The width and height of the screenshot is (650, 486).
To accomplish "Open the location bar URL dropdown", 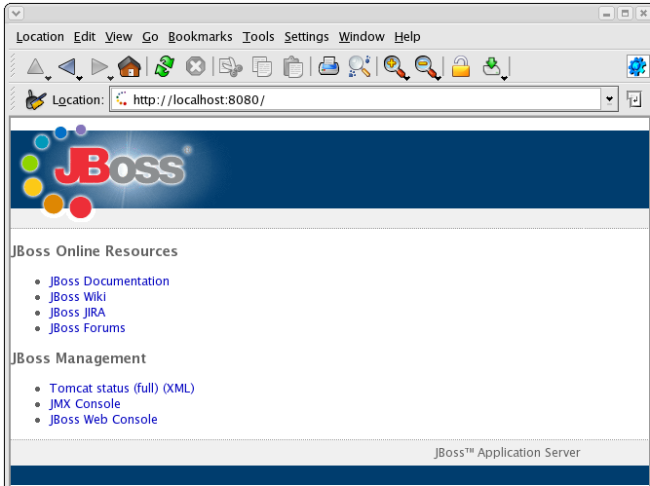I will (609, 99).
